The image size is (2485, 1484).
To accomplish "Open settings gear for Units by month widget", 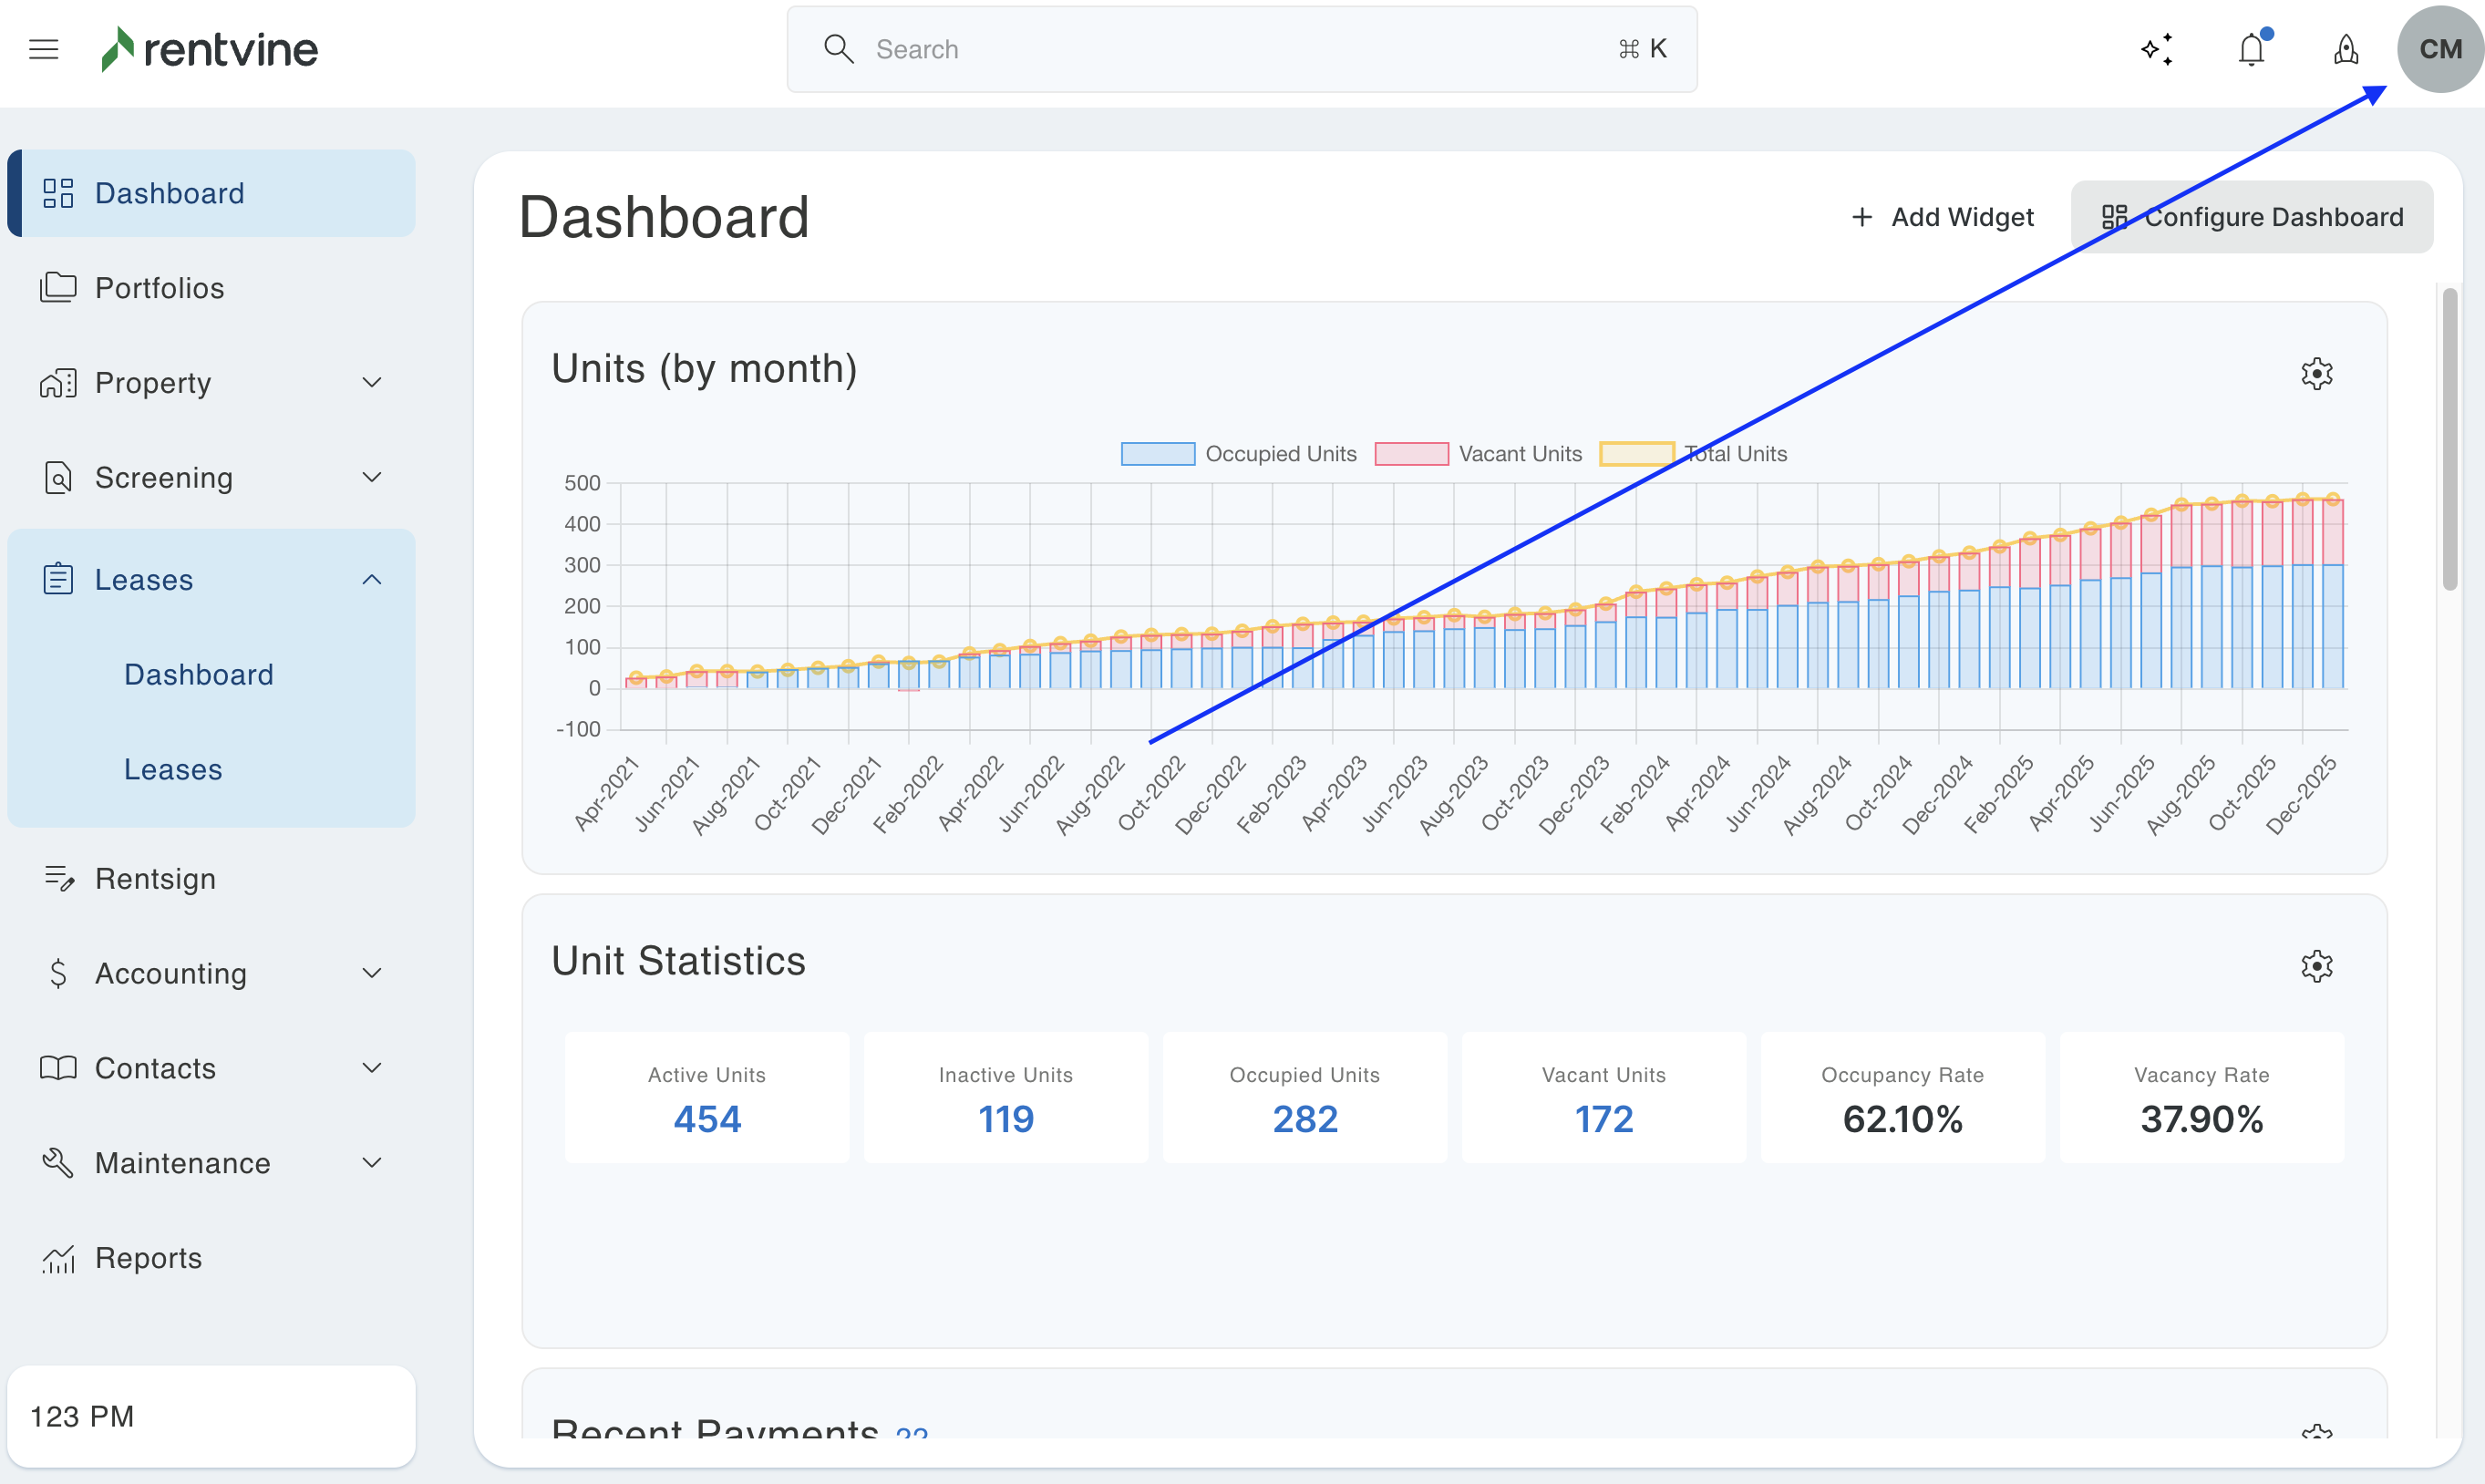I will [2316, 374].
